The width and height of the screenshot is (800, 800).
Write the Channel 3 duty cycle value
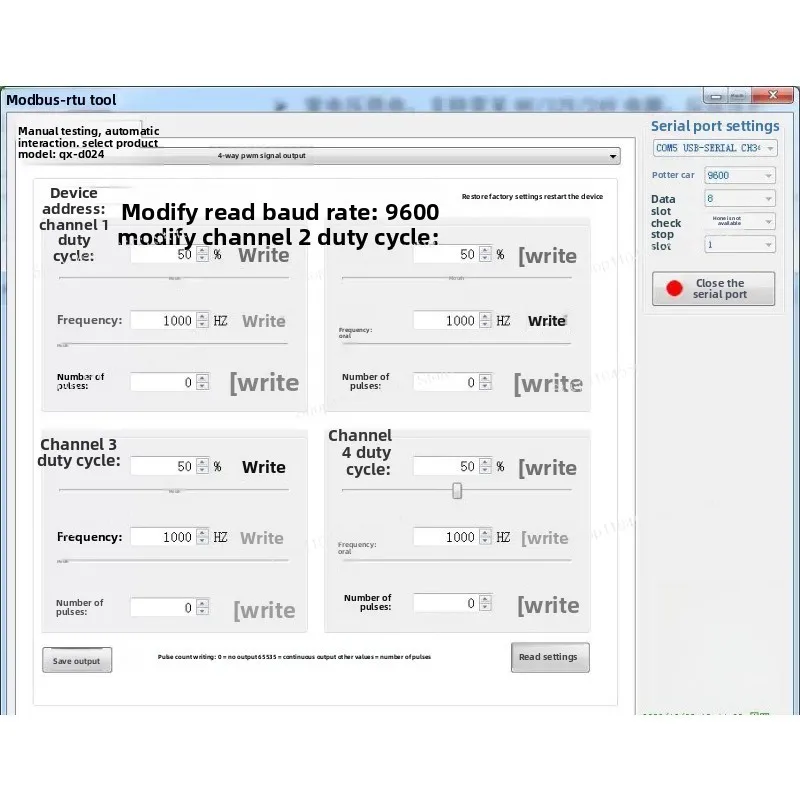(x=264, y=467)
